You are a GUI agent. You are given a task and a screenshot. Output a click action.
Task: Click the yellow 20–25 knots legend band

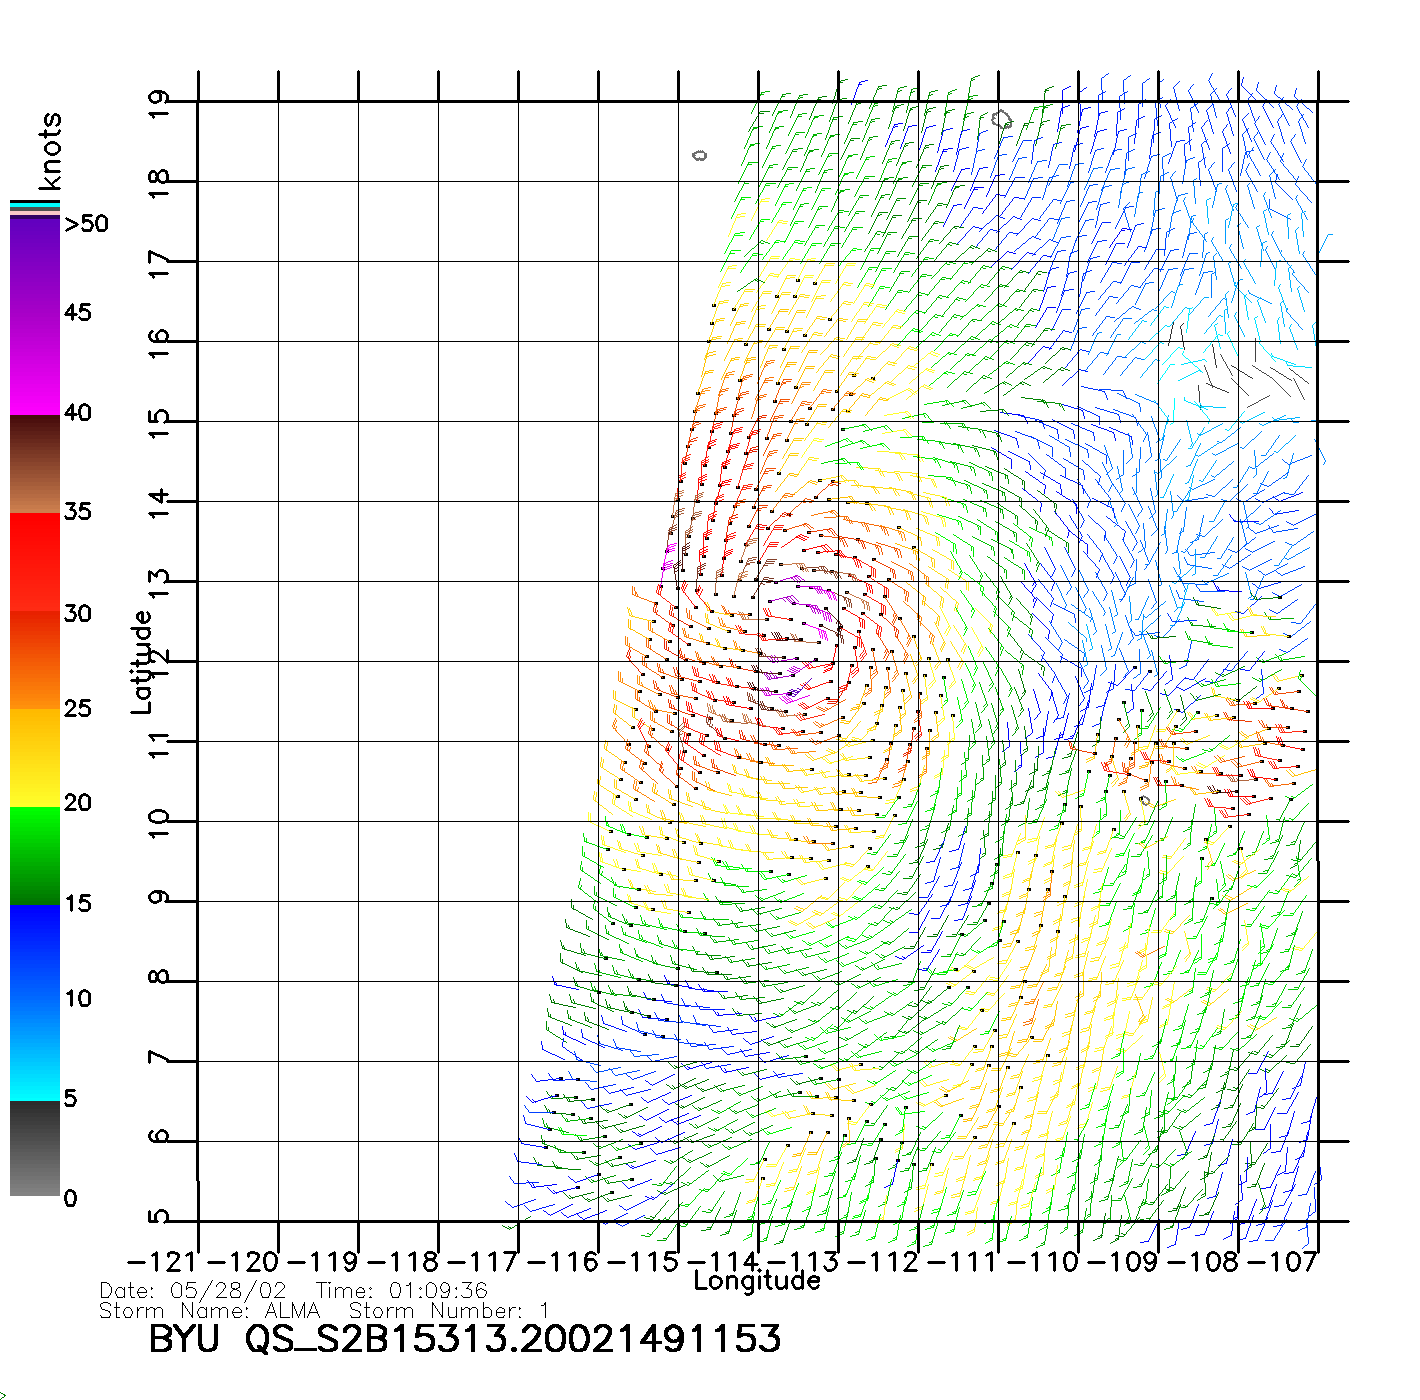pyautogui.click(x=35, y=758)
